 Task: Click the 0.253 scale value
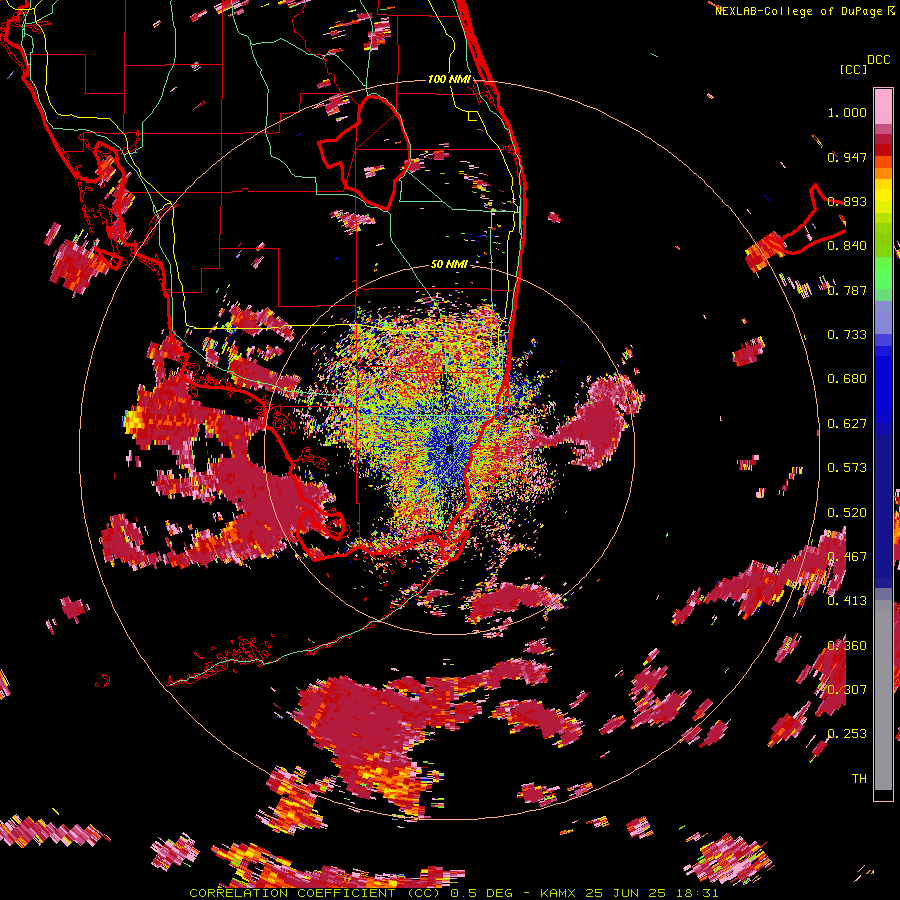(x=847, y=734)
